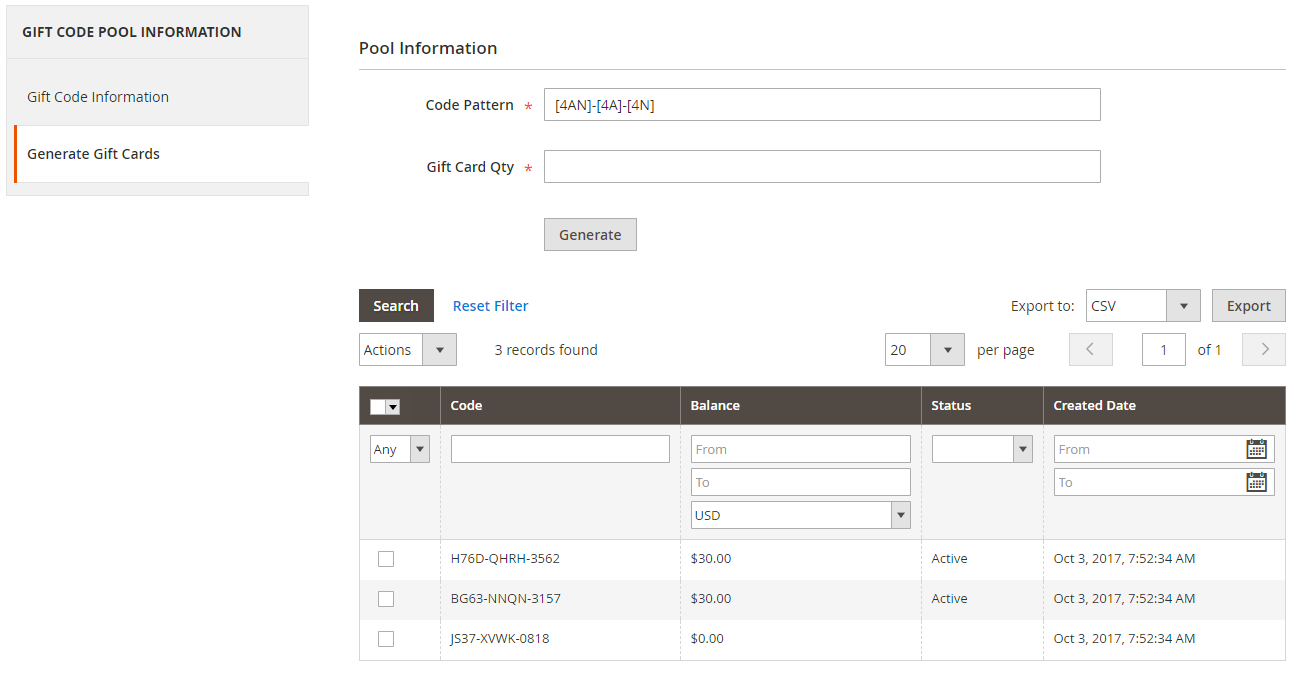Switch to the Generate Gift Cards tab
Screen dimensions: 1311x674
[x=94, y=154]
